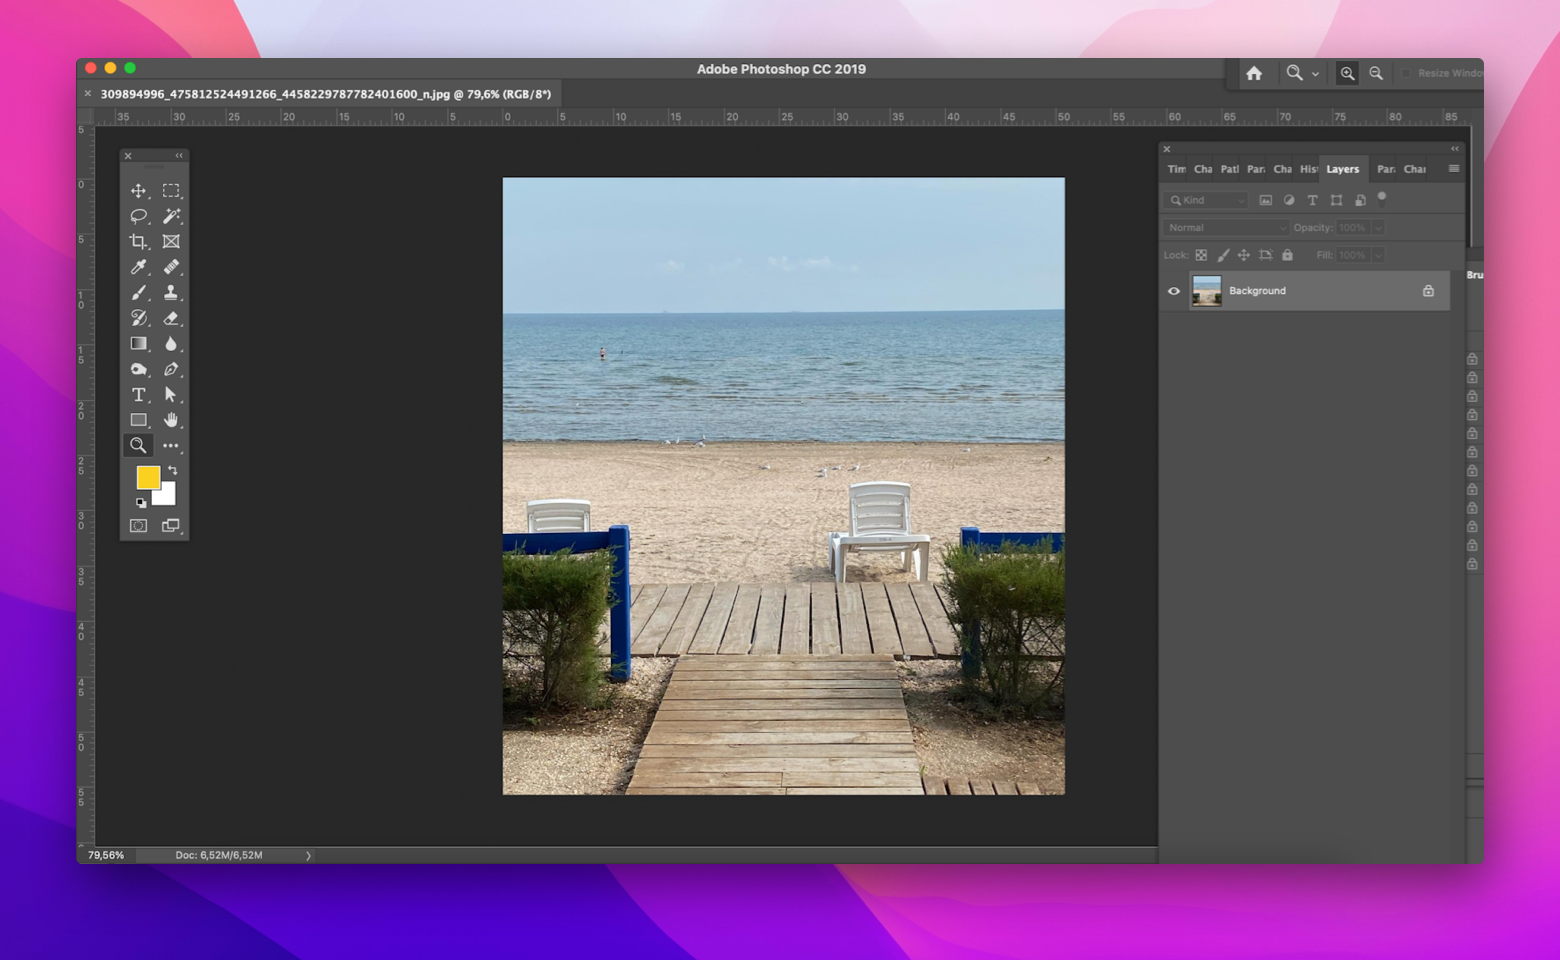Toggle the Background layer visibility eye
Image resolution: width=1560 pixels, height=960 pixels.
[x=1173, y=291]
